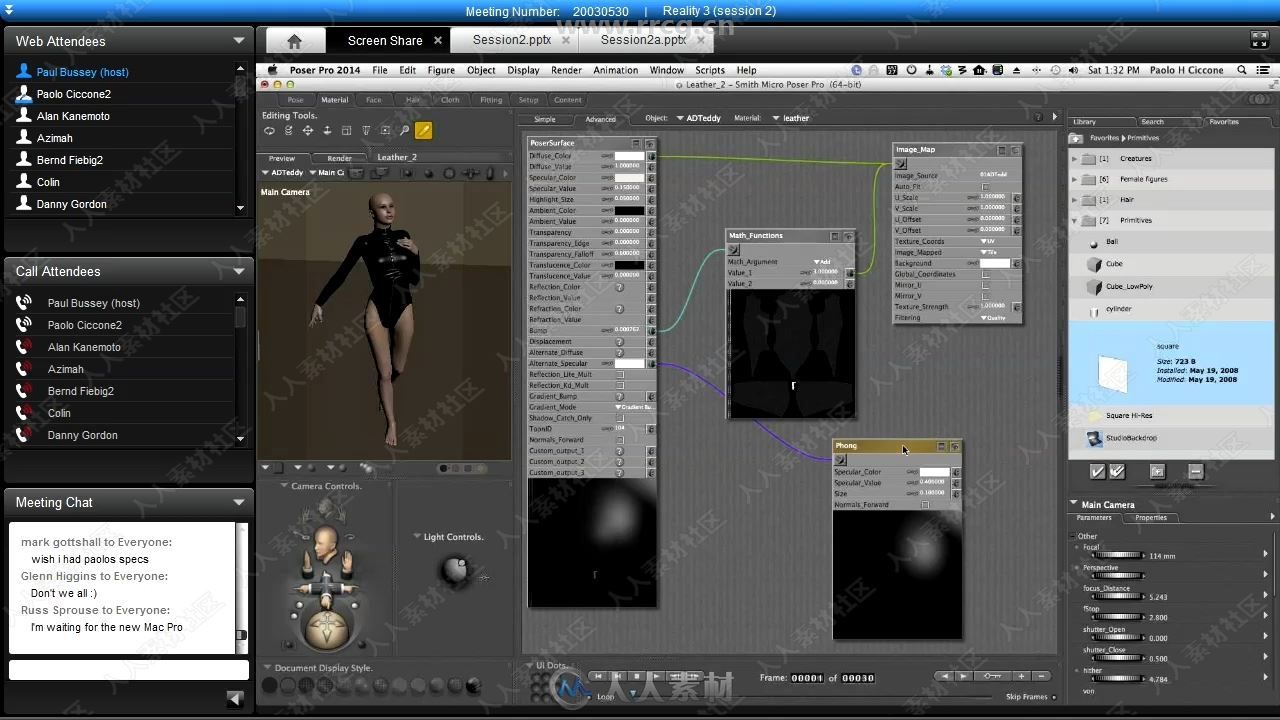
Task: Collapse the Math_Functions node window icon
Action: click(835, 236)
